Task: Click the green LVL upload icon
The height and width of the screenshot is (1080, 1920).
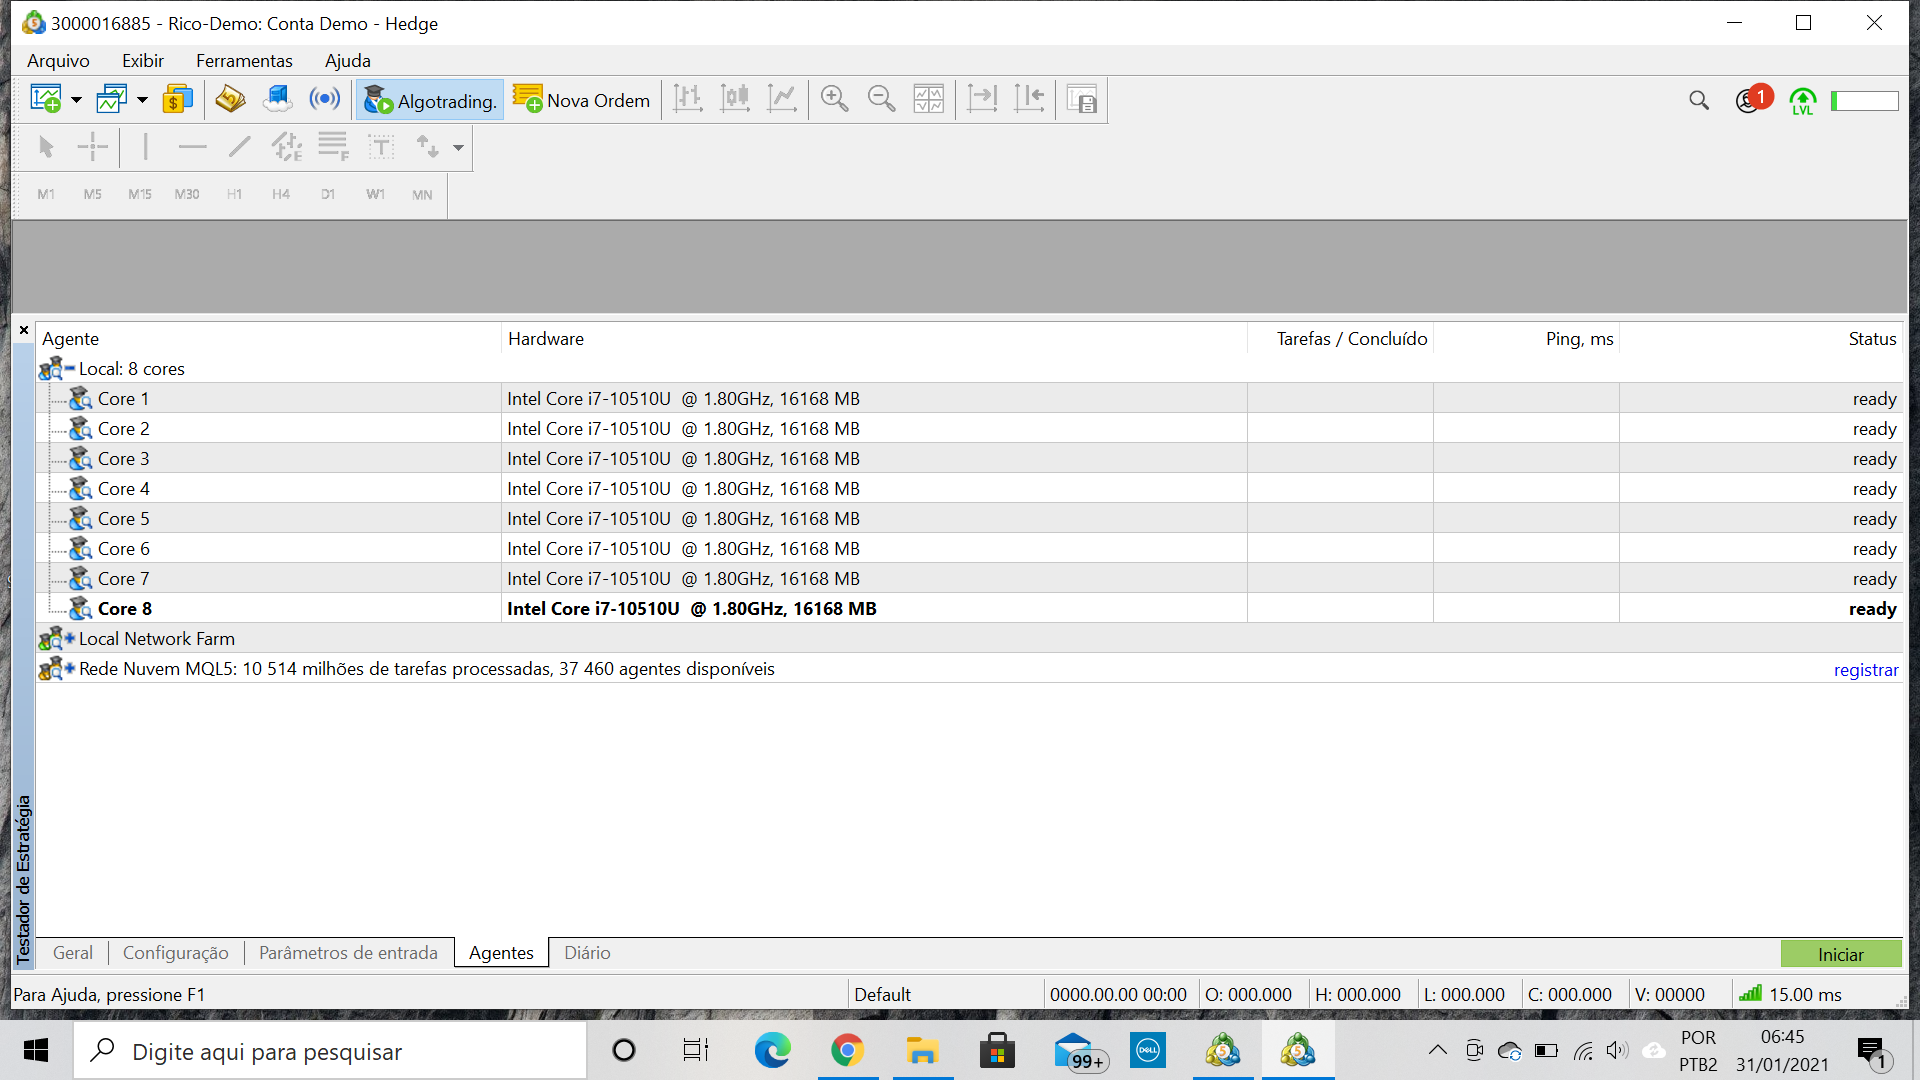Action: pyautogui.click(x=1803, y=100)
